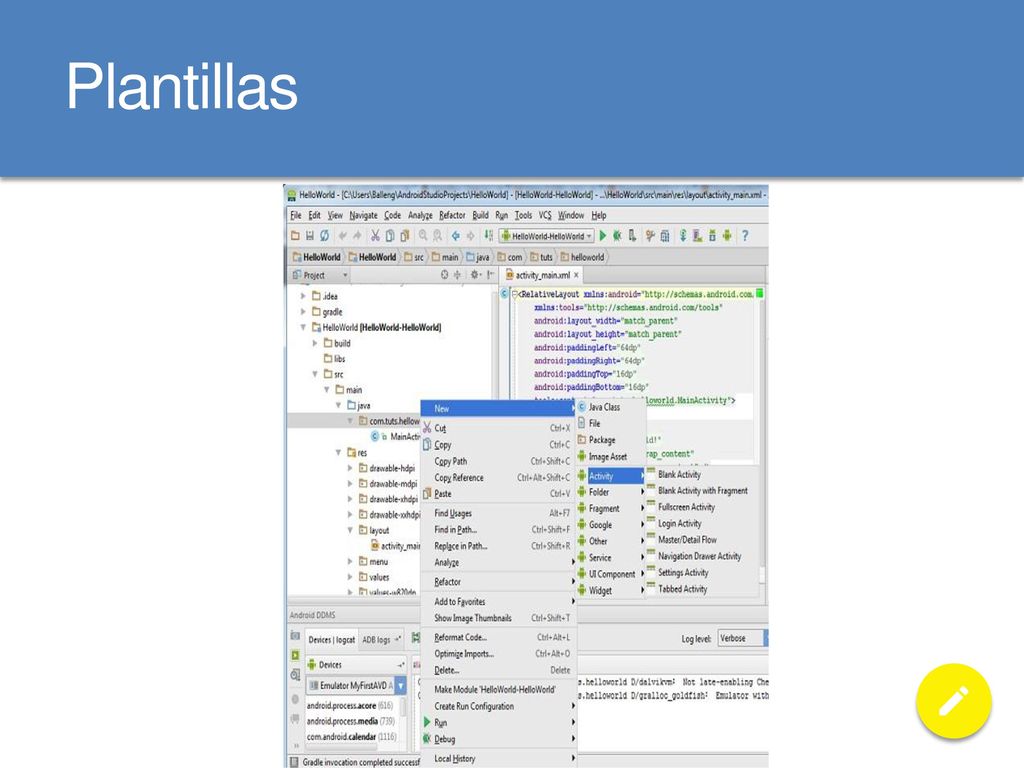
Task: Open the Build menu
Action: (481, 215)
